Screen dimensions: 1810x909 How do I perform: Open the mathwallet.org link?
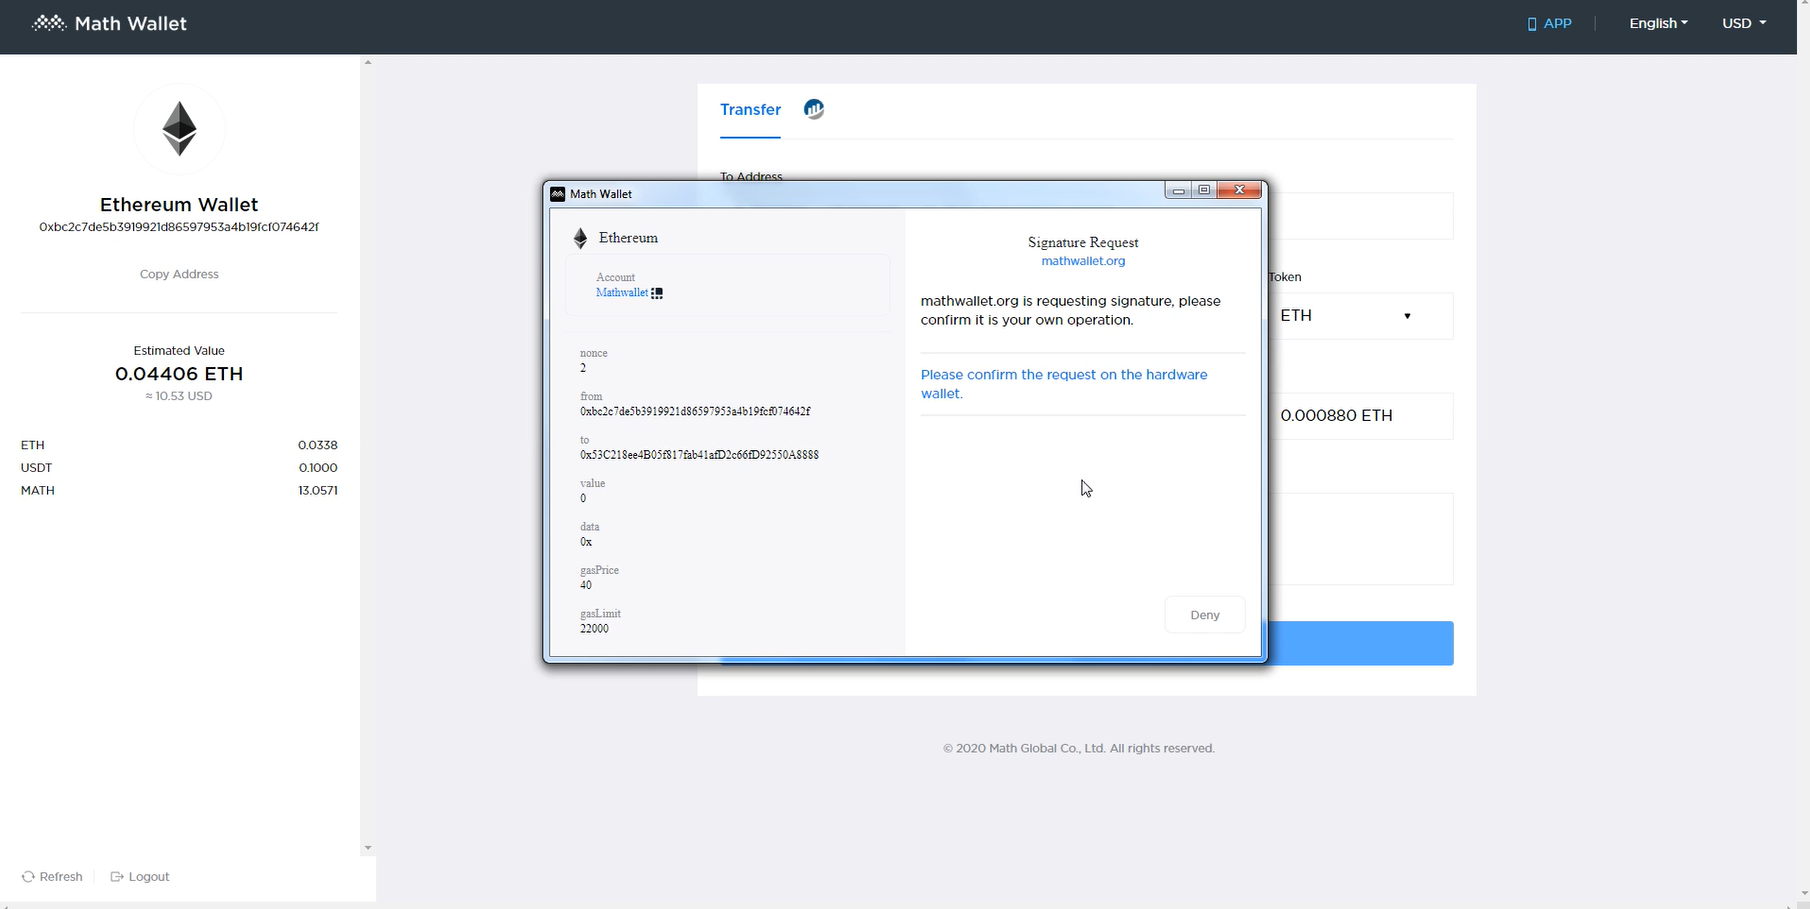click(1083, 260)
